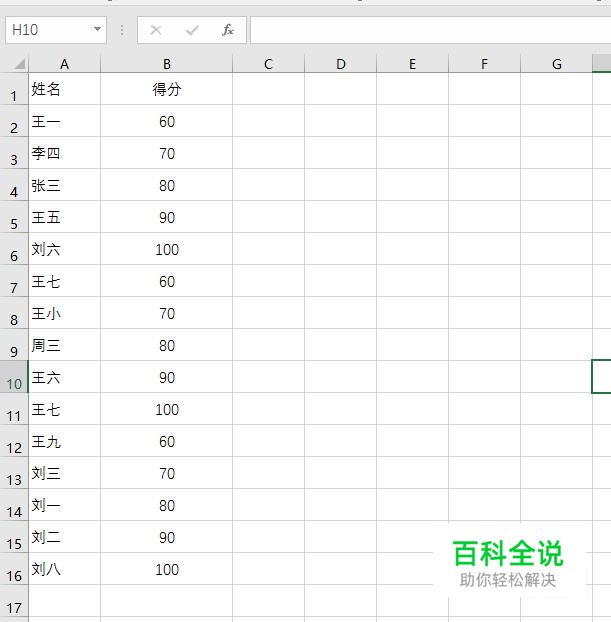Click score 80 in 刘一 row
The image size is (611, 622).
point(167,505)
